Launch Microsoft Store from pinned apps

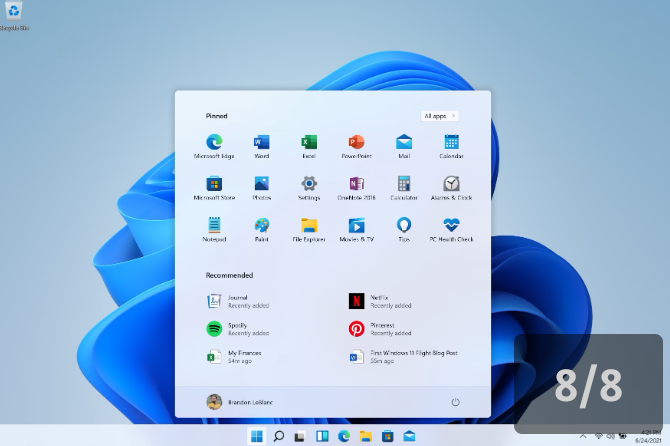(214, 185)
